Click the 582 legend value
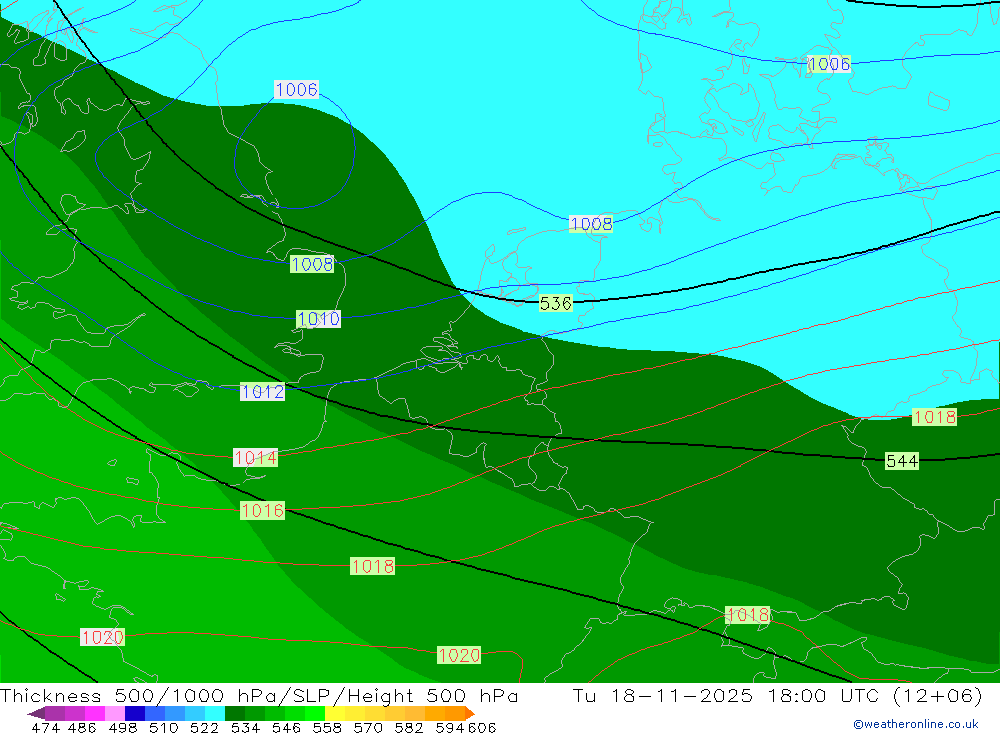The image size is (1000, 733). [x=408, y=727]
